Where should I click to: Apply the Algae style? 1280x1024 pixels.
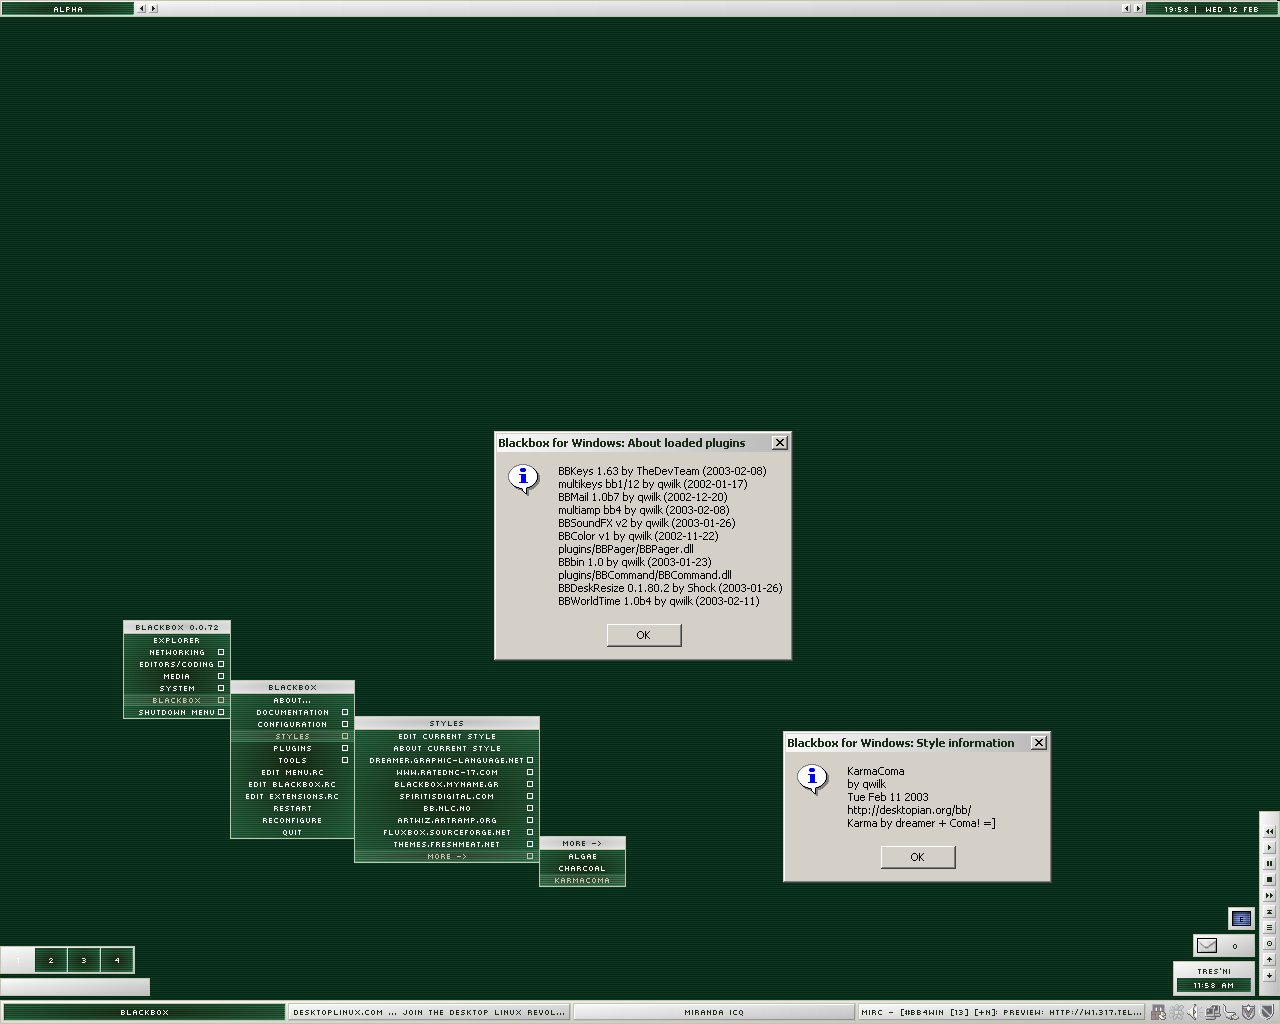(x=582, y=856)
